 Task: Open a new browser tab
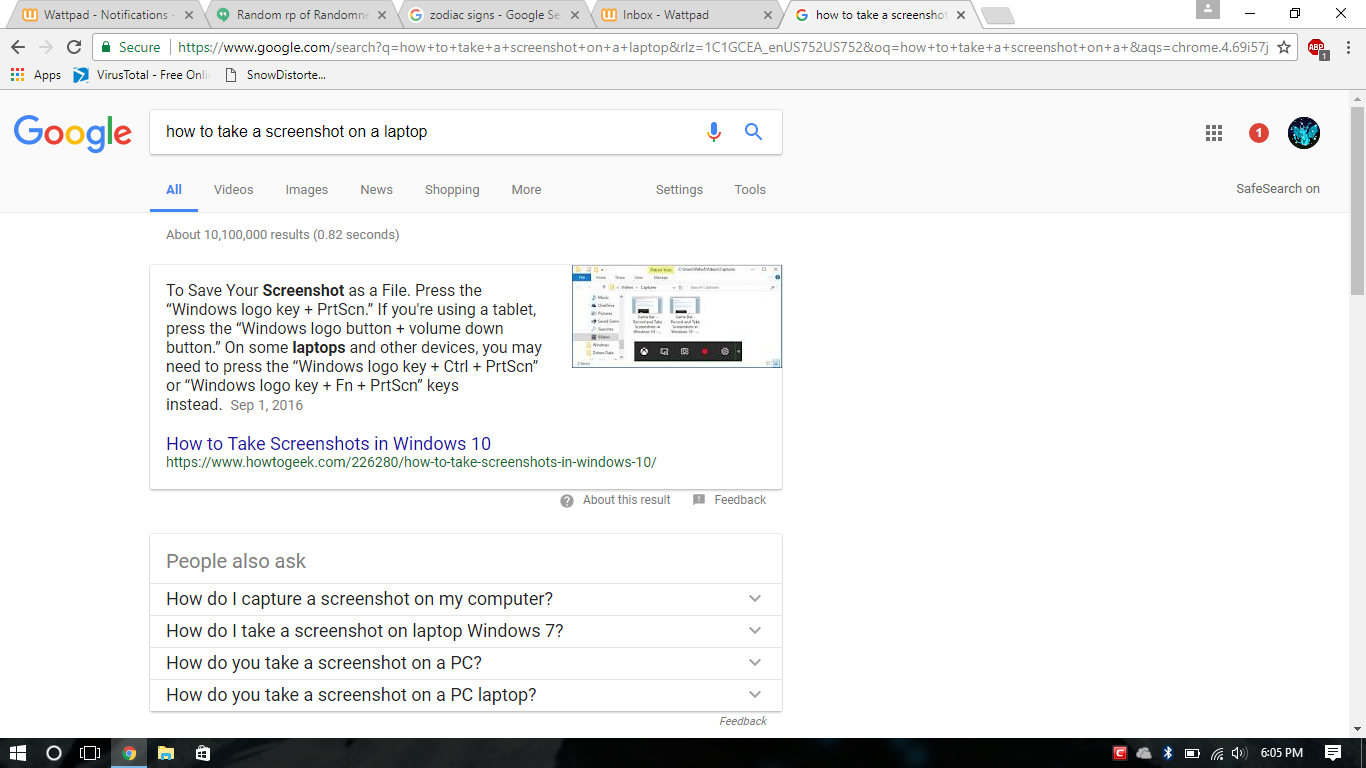click(x=998, y=15)
